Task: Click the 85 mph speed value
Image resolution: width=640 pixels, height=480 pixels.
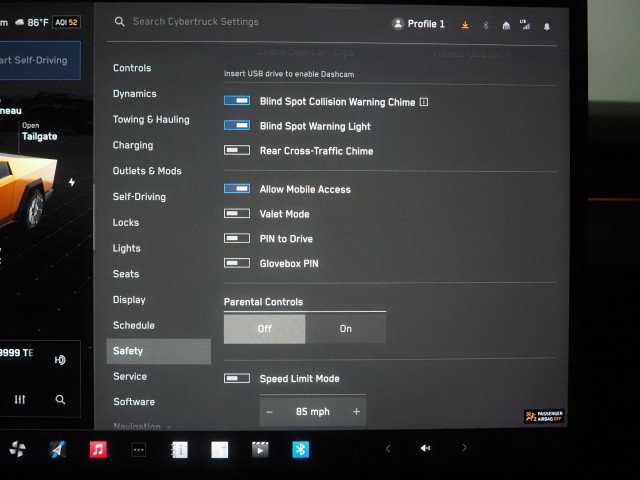Action: click(x=313, y=411)
